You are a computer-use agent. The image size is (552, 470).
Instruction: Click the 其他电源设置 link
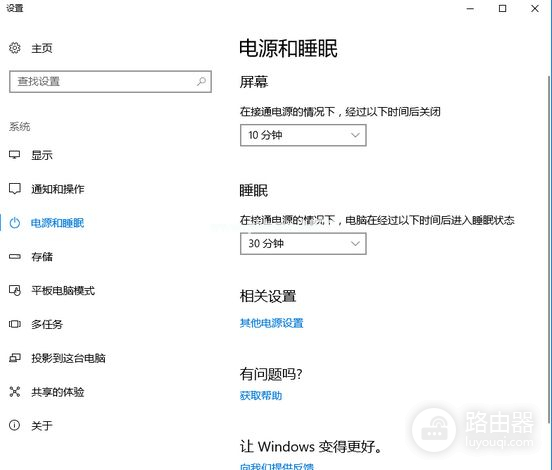[271, 323]
